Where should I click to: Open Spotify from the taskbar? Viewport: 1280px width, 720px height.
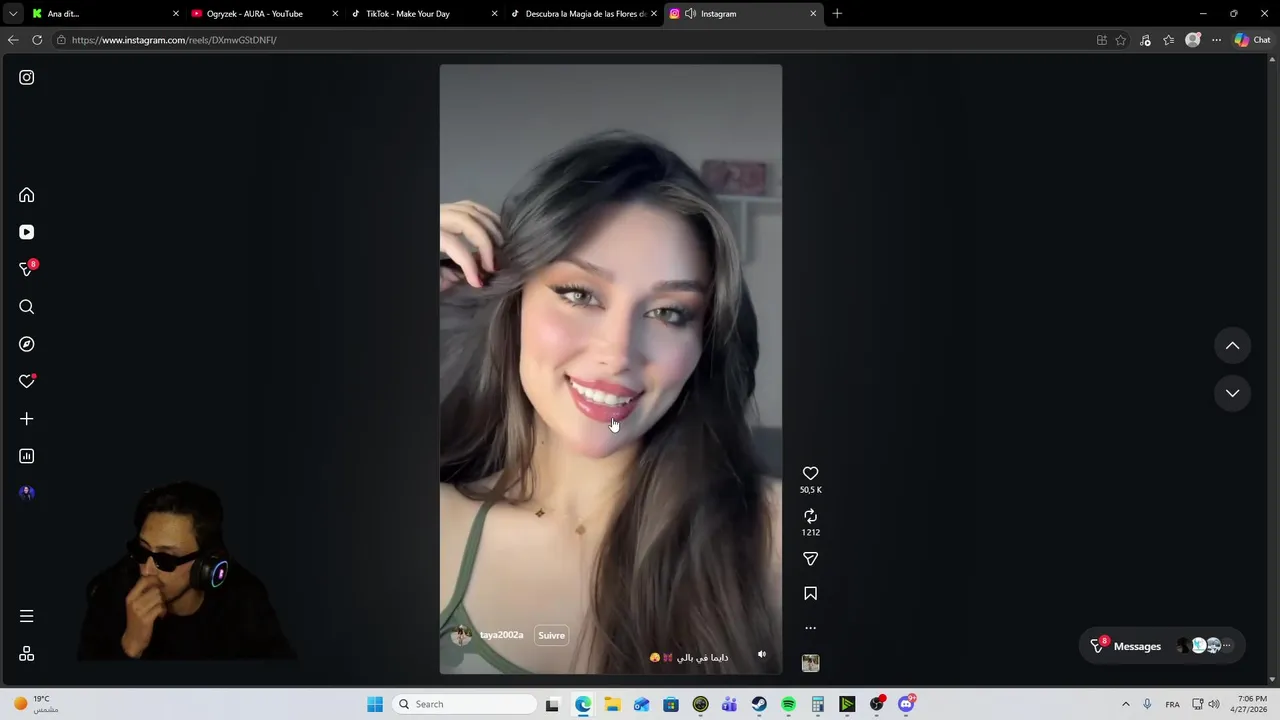click(788, 704)
